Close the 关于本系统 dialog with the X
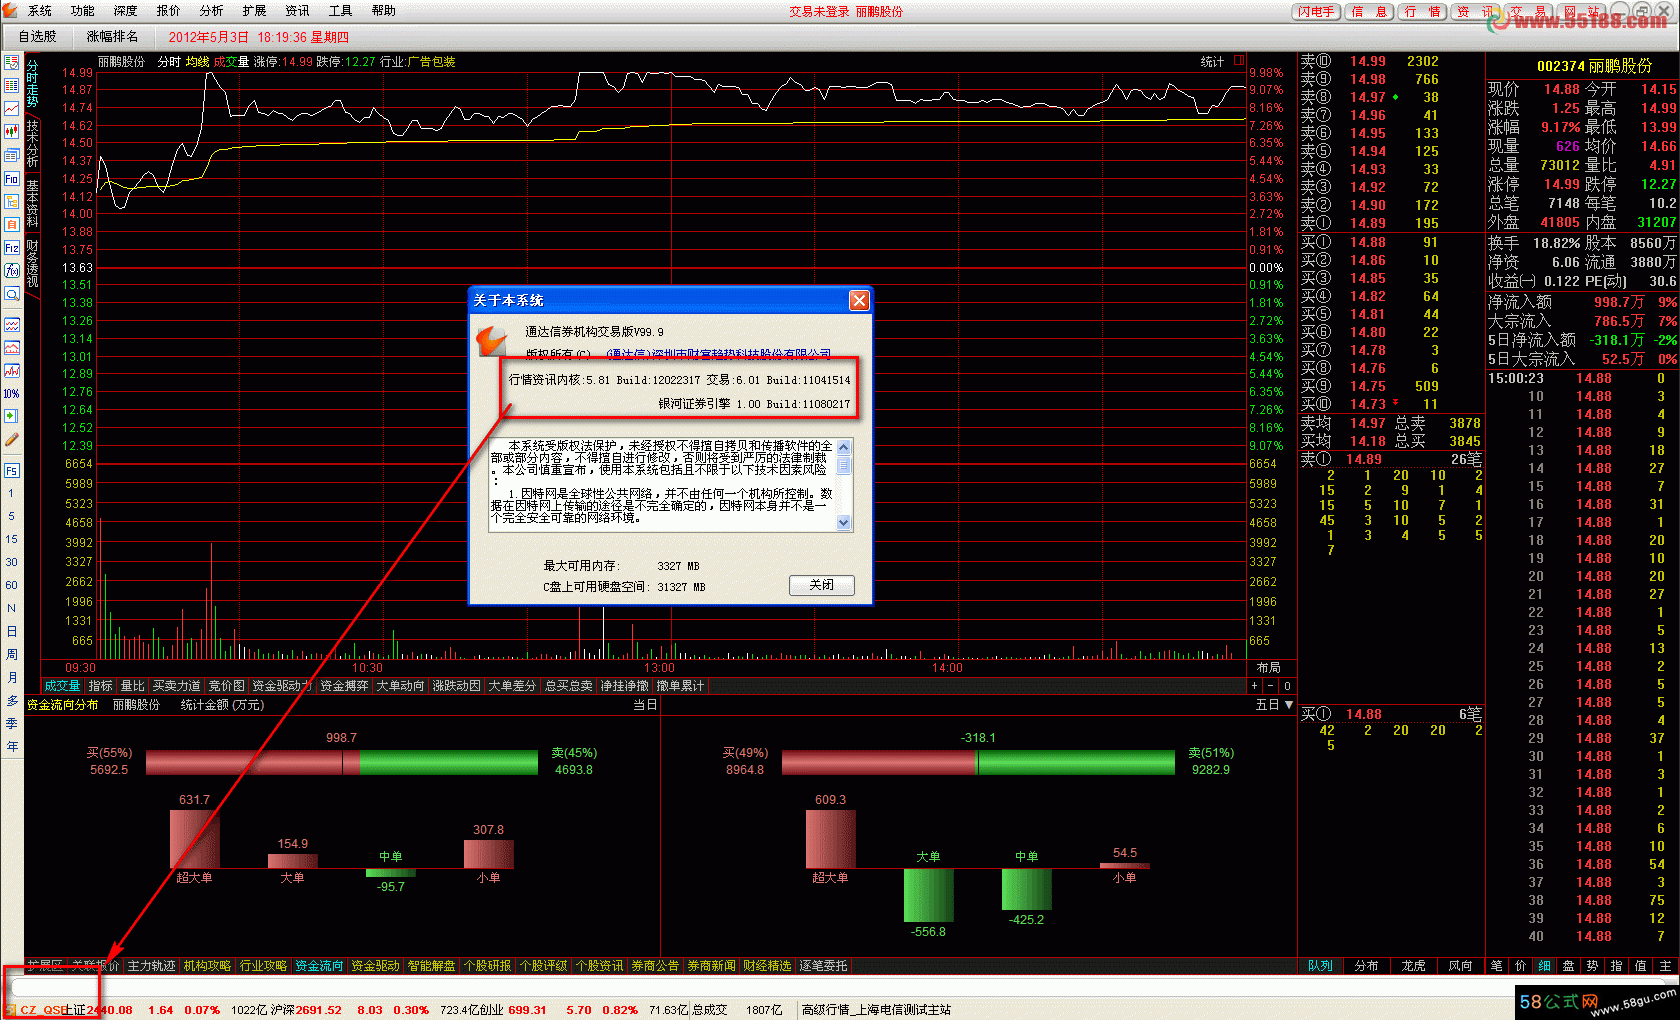The image size is (1680, 1020). click(859, 301)
